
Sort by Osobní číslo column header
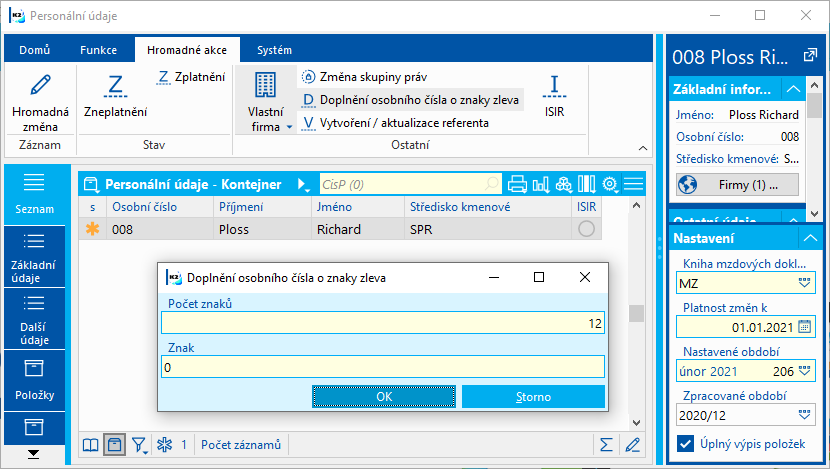click(160, 207)
